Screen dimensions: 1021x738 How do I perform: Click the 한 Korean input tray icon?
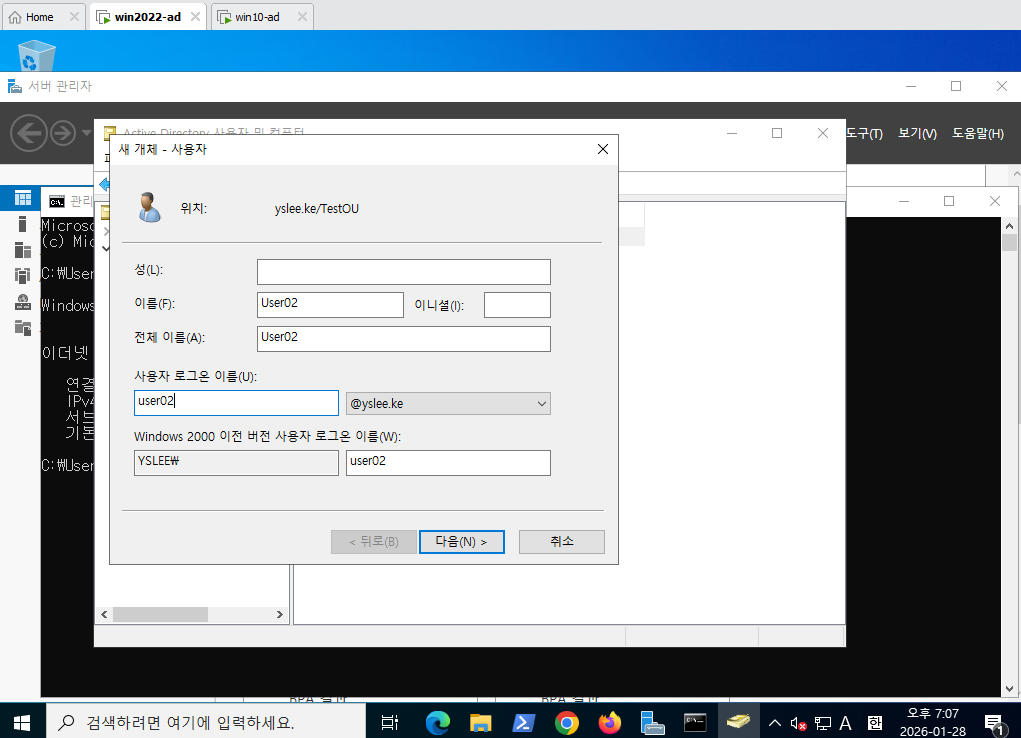[x=874, y=723]
